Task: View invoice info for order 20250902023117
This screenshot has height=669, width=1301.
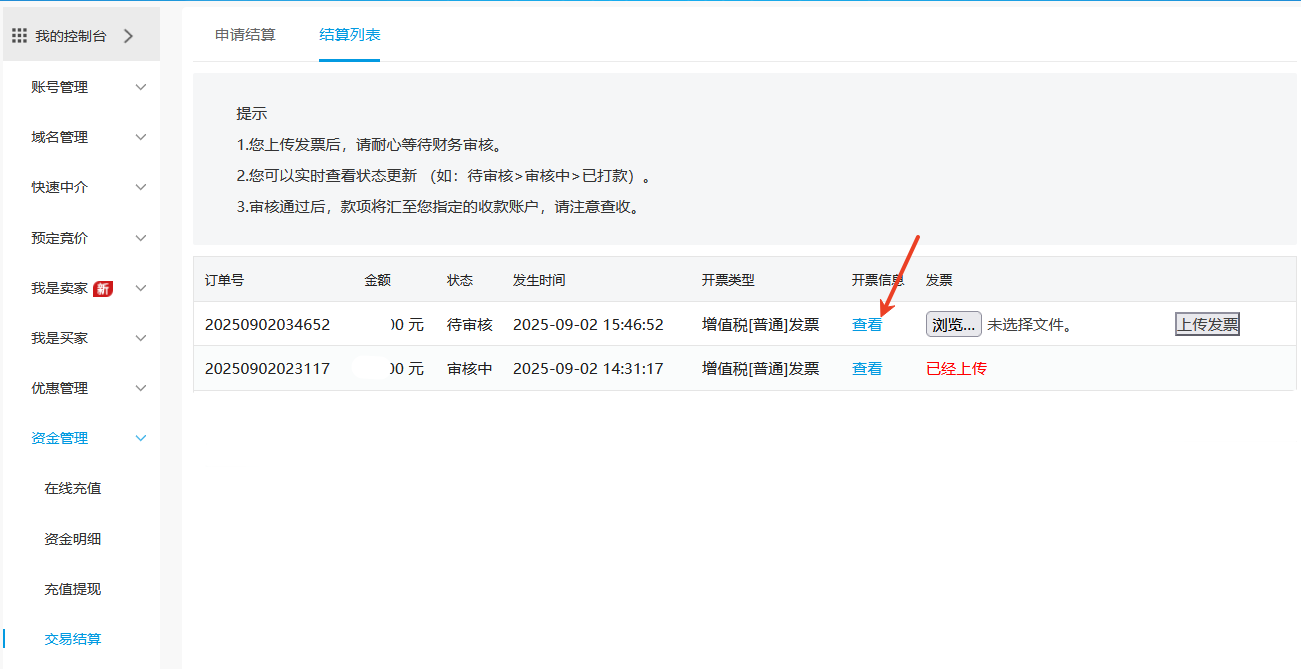Action: click(x=867, y=369)
